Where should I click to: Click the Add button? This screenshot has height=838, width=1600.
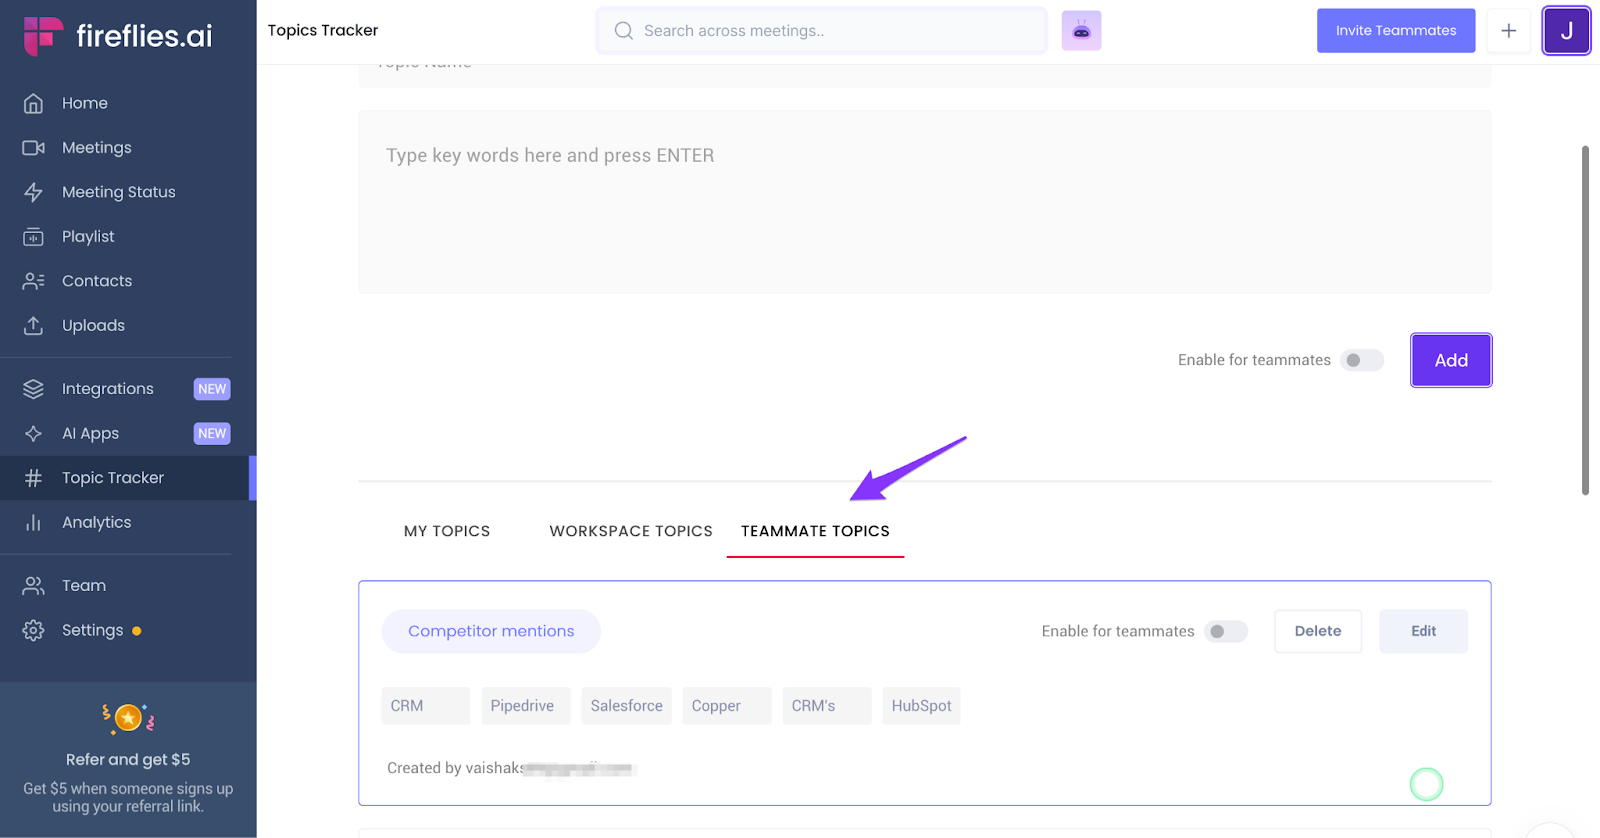click(1451, 360)
